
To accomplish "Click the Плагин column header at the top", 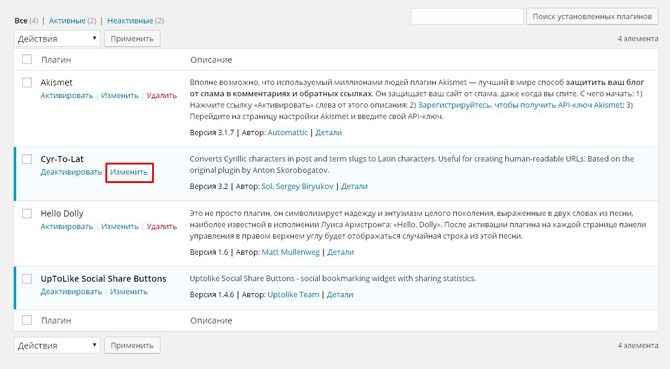I will pyautogui.click(x=56, y=60).
